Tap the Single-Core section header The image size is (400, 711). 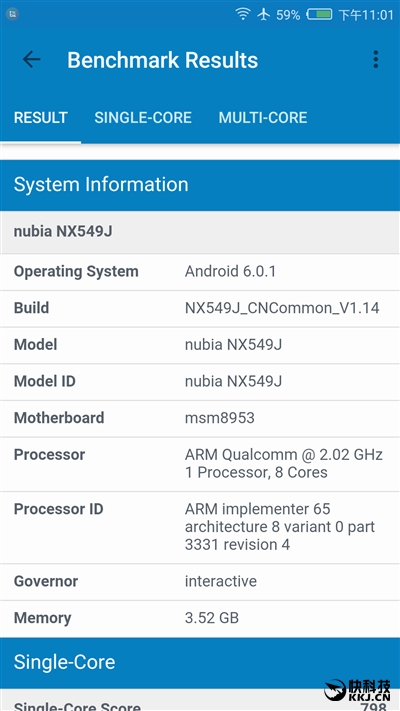point(200,662)
